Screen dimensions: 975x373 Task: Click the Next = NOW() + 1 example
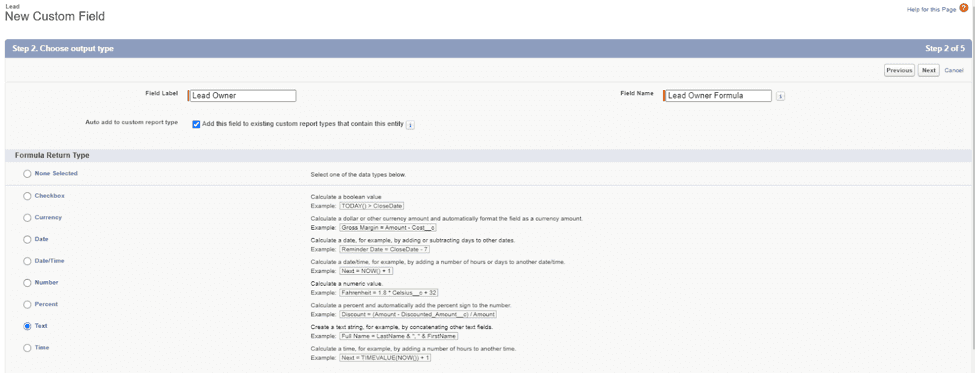(x=367, y=271)
